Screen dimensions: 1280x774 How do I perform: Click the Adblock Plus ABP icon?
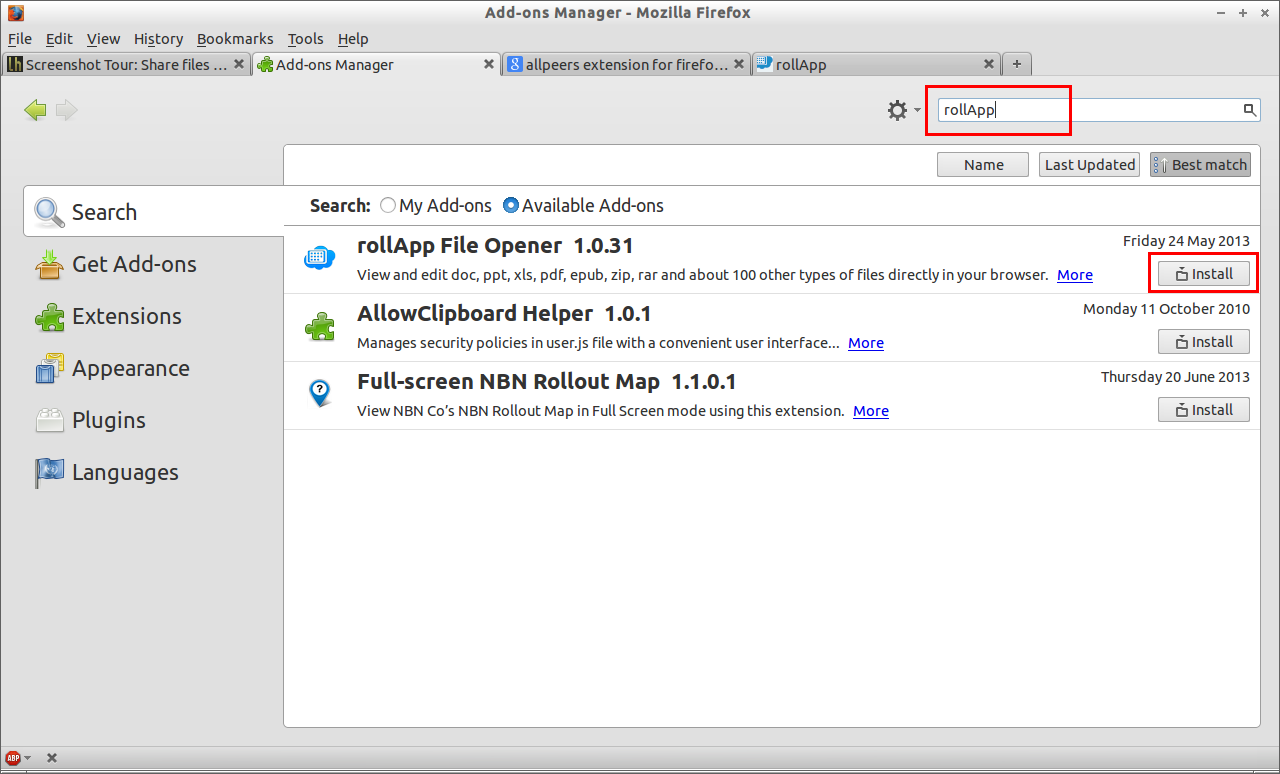[x=13, y=758]
